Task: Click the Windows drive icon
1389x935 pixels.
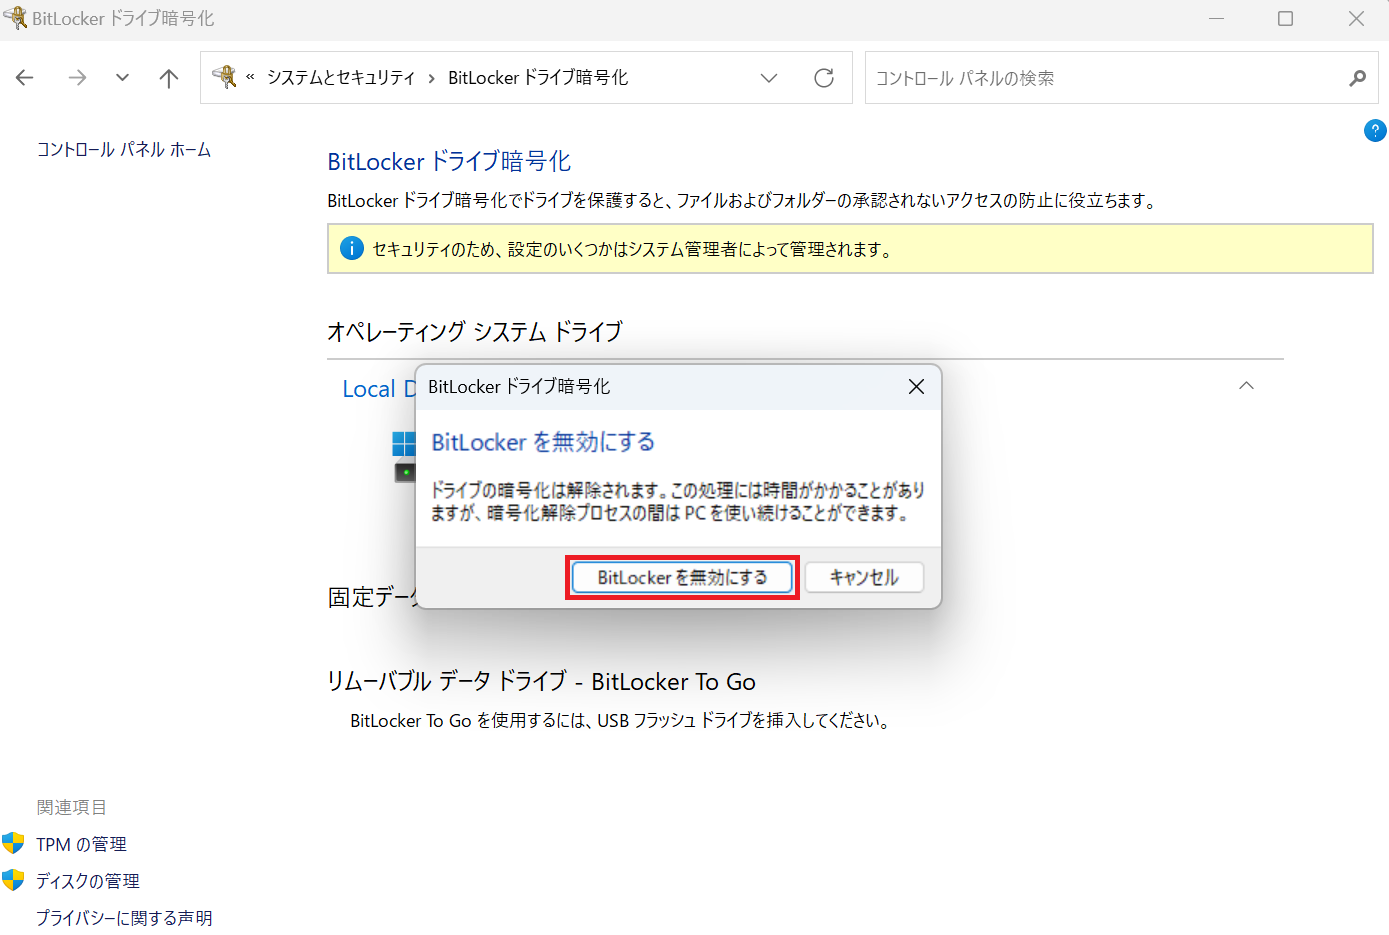Action: coord(404,456)
